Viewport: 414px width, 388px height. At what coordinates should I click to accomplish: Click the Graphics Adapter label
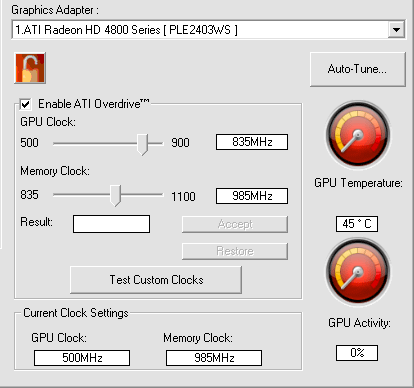pyautogui.click(x=55, y=10)
